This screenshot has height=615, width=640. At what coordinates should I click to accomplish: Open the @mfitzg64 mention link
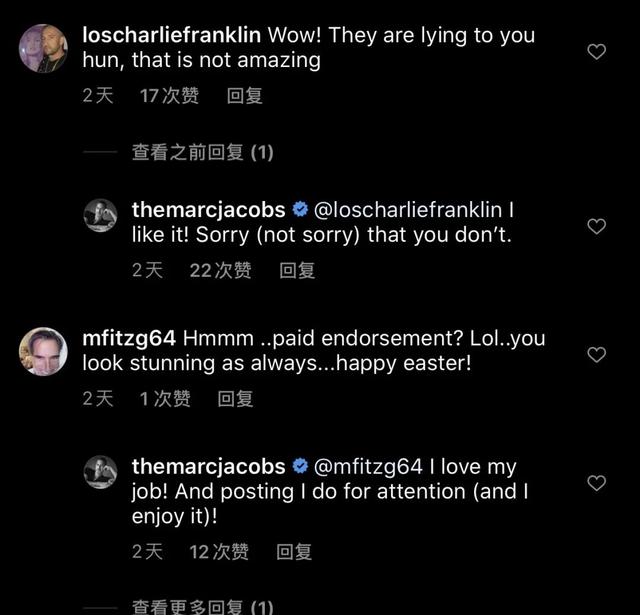[368, 467]
